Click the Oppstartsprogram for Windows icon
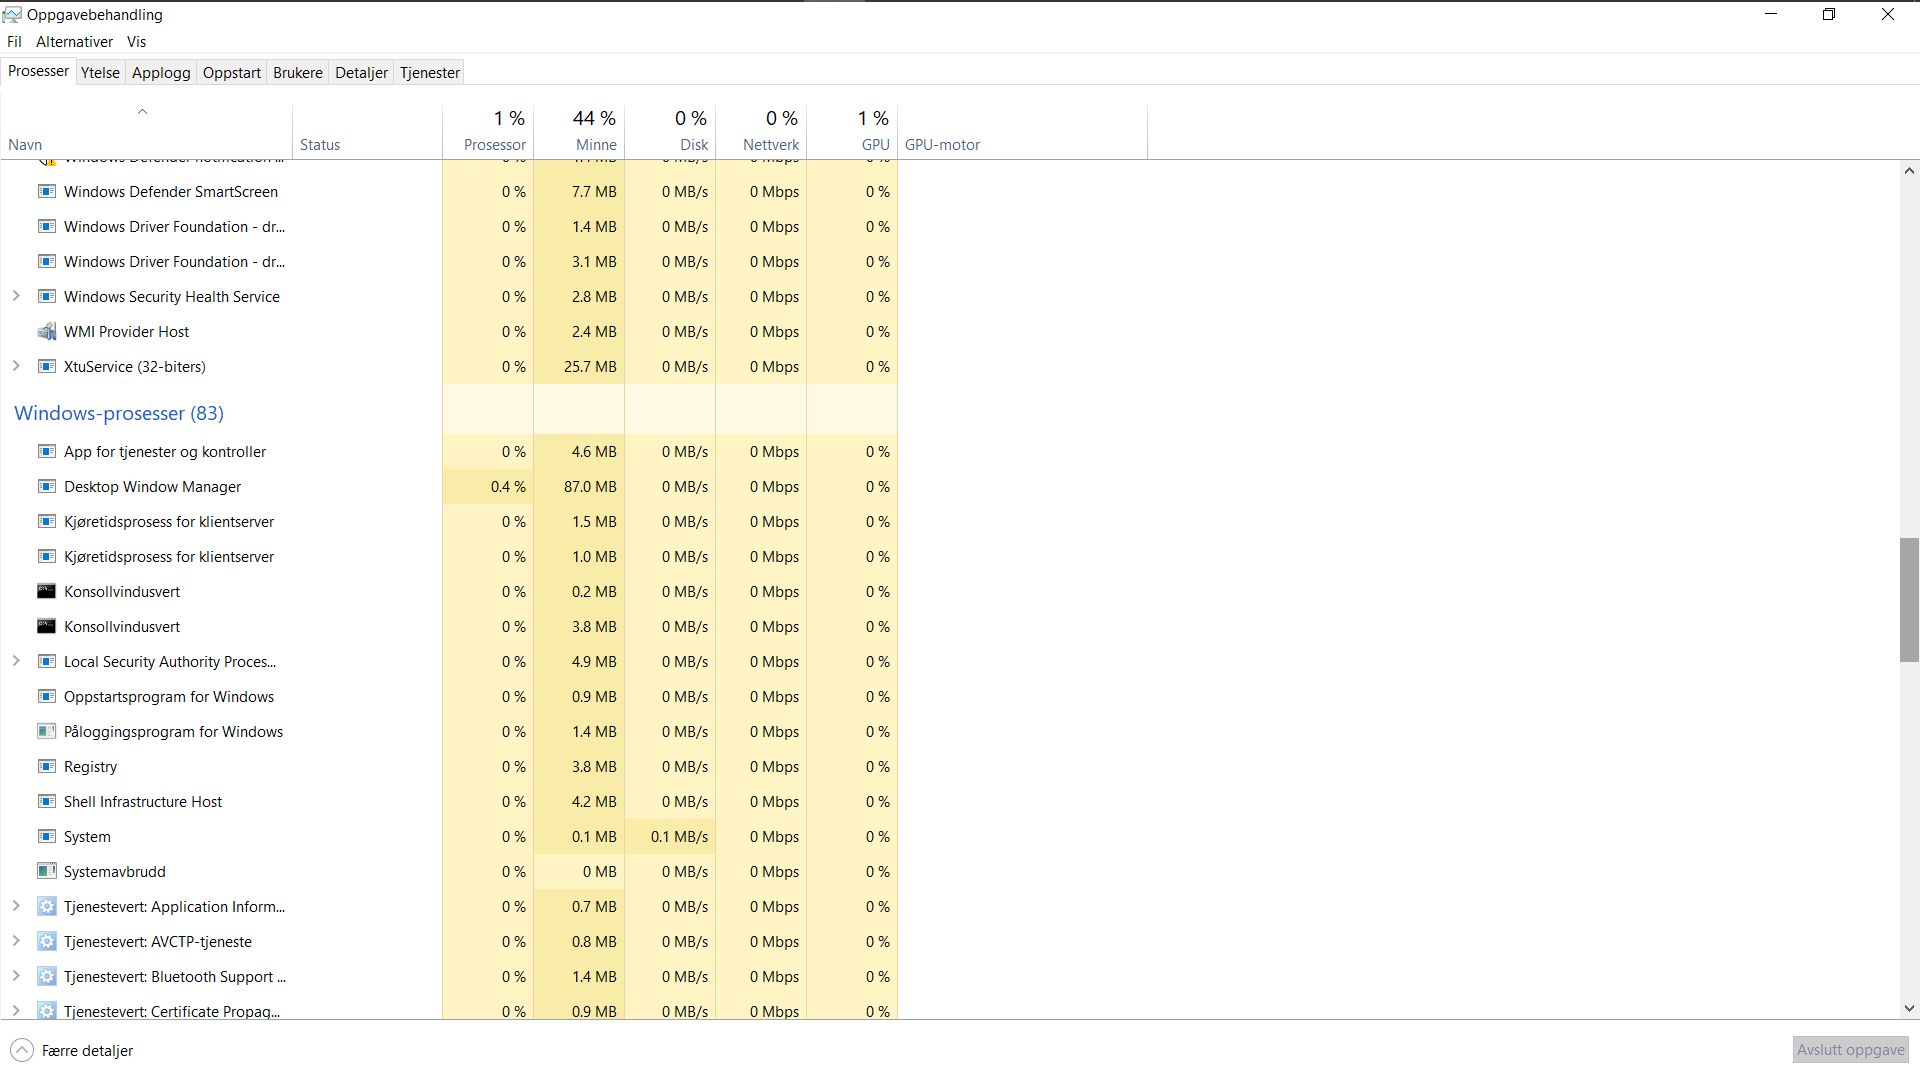Screen dimensions: 1920x1080 coord(46,696)
